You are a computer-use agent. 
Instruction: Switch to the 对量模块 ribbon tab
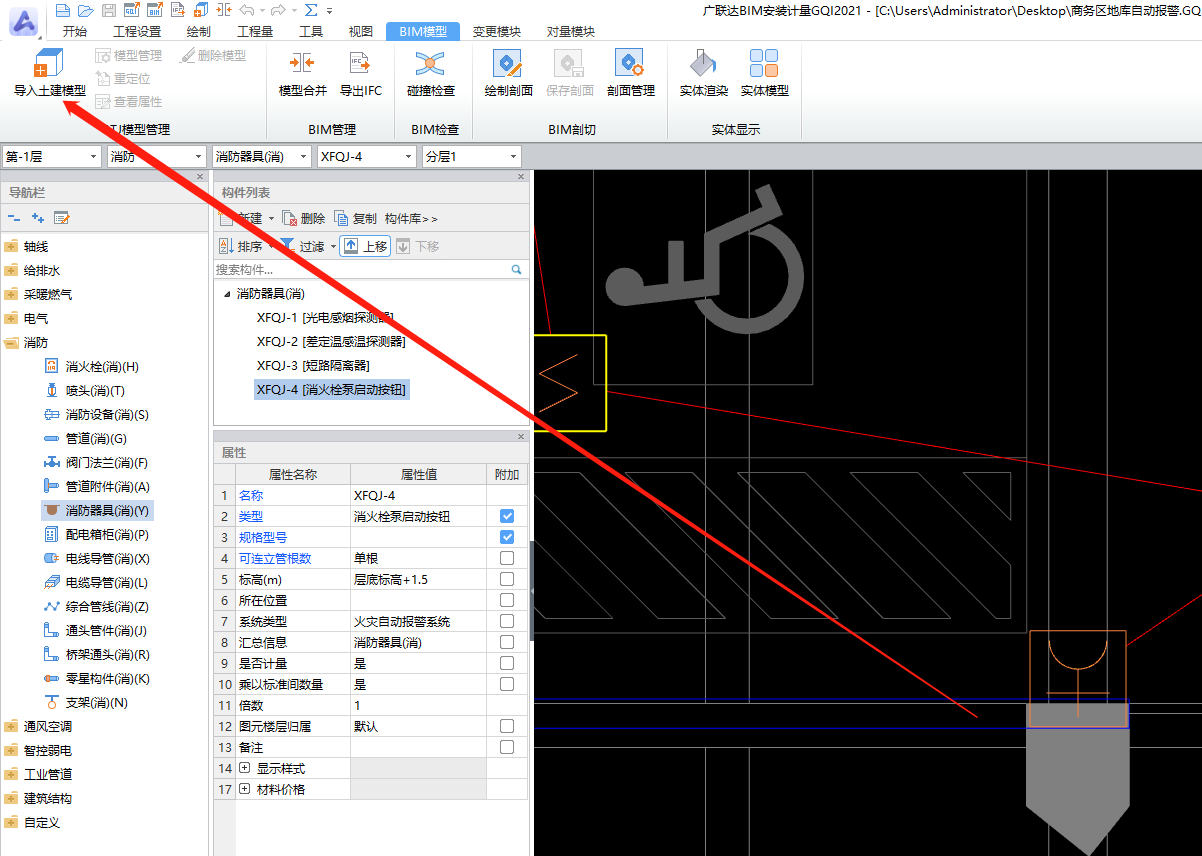(x=571, y=31)
